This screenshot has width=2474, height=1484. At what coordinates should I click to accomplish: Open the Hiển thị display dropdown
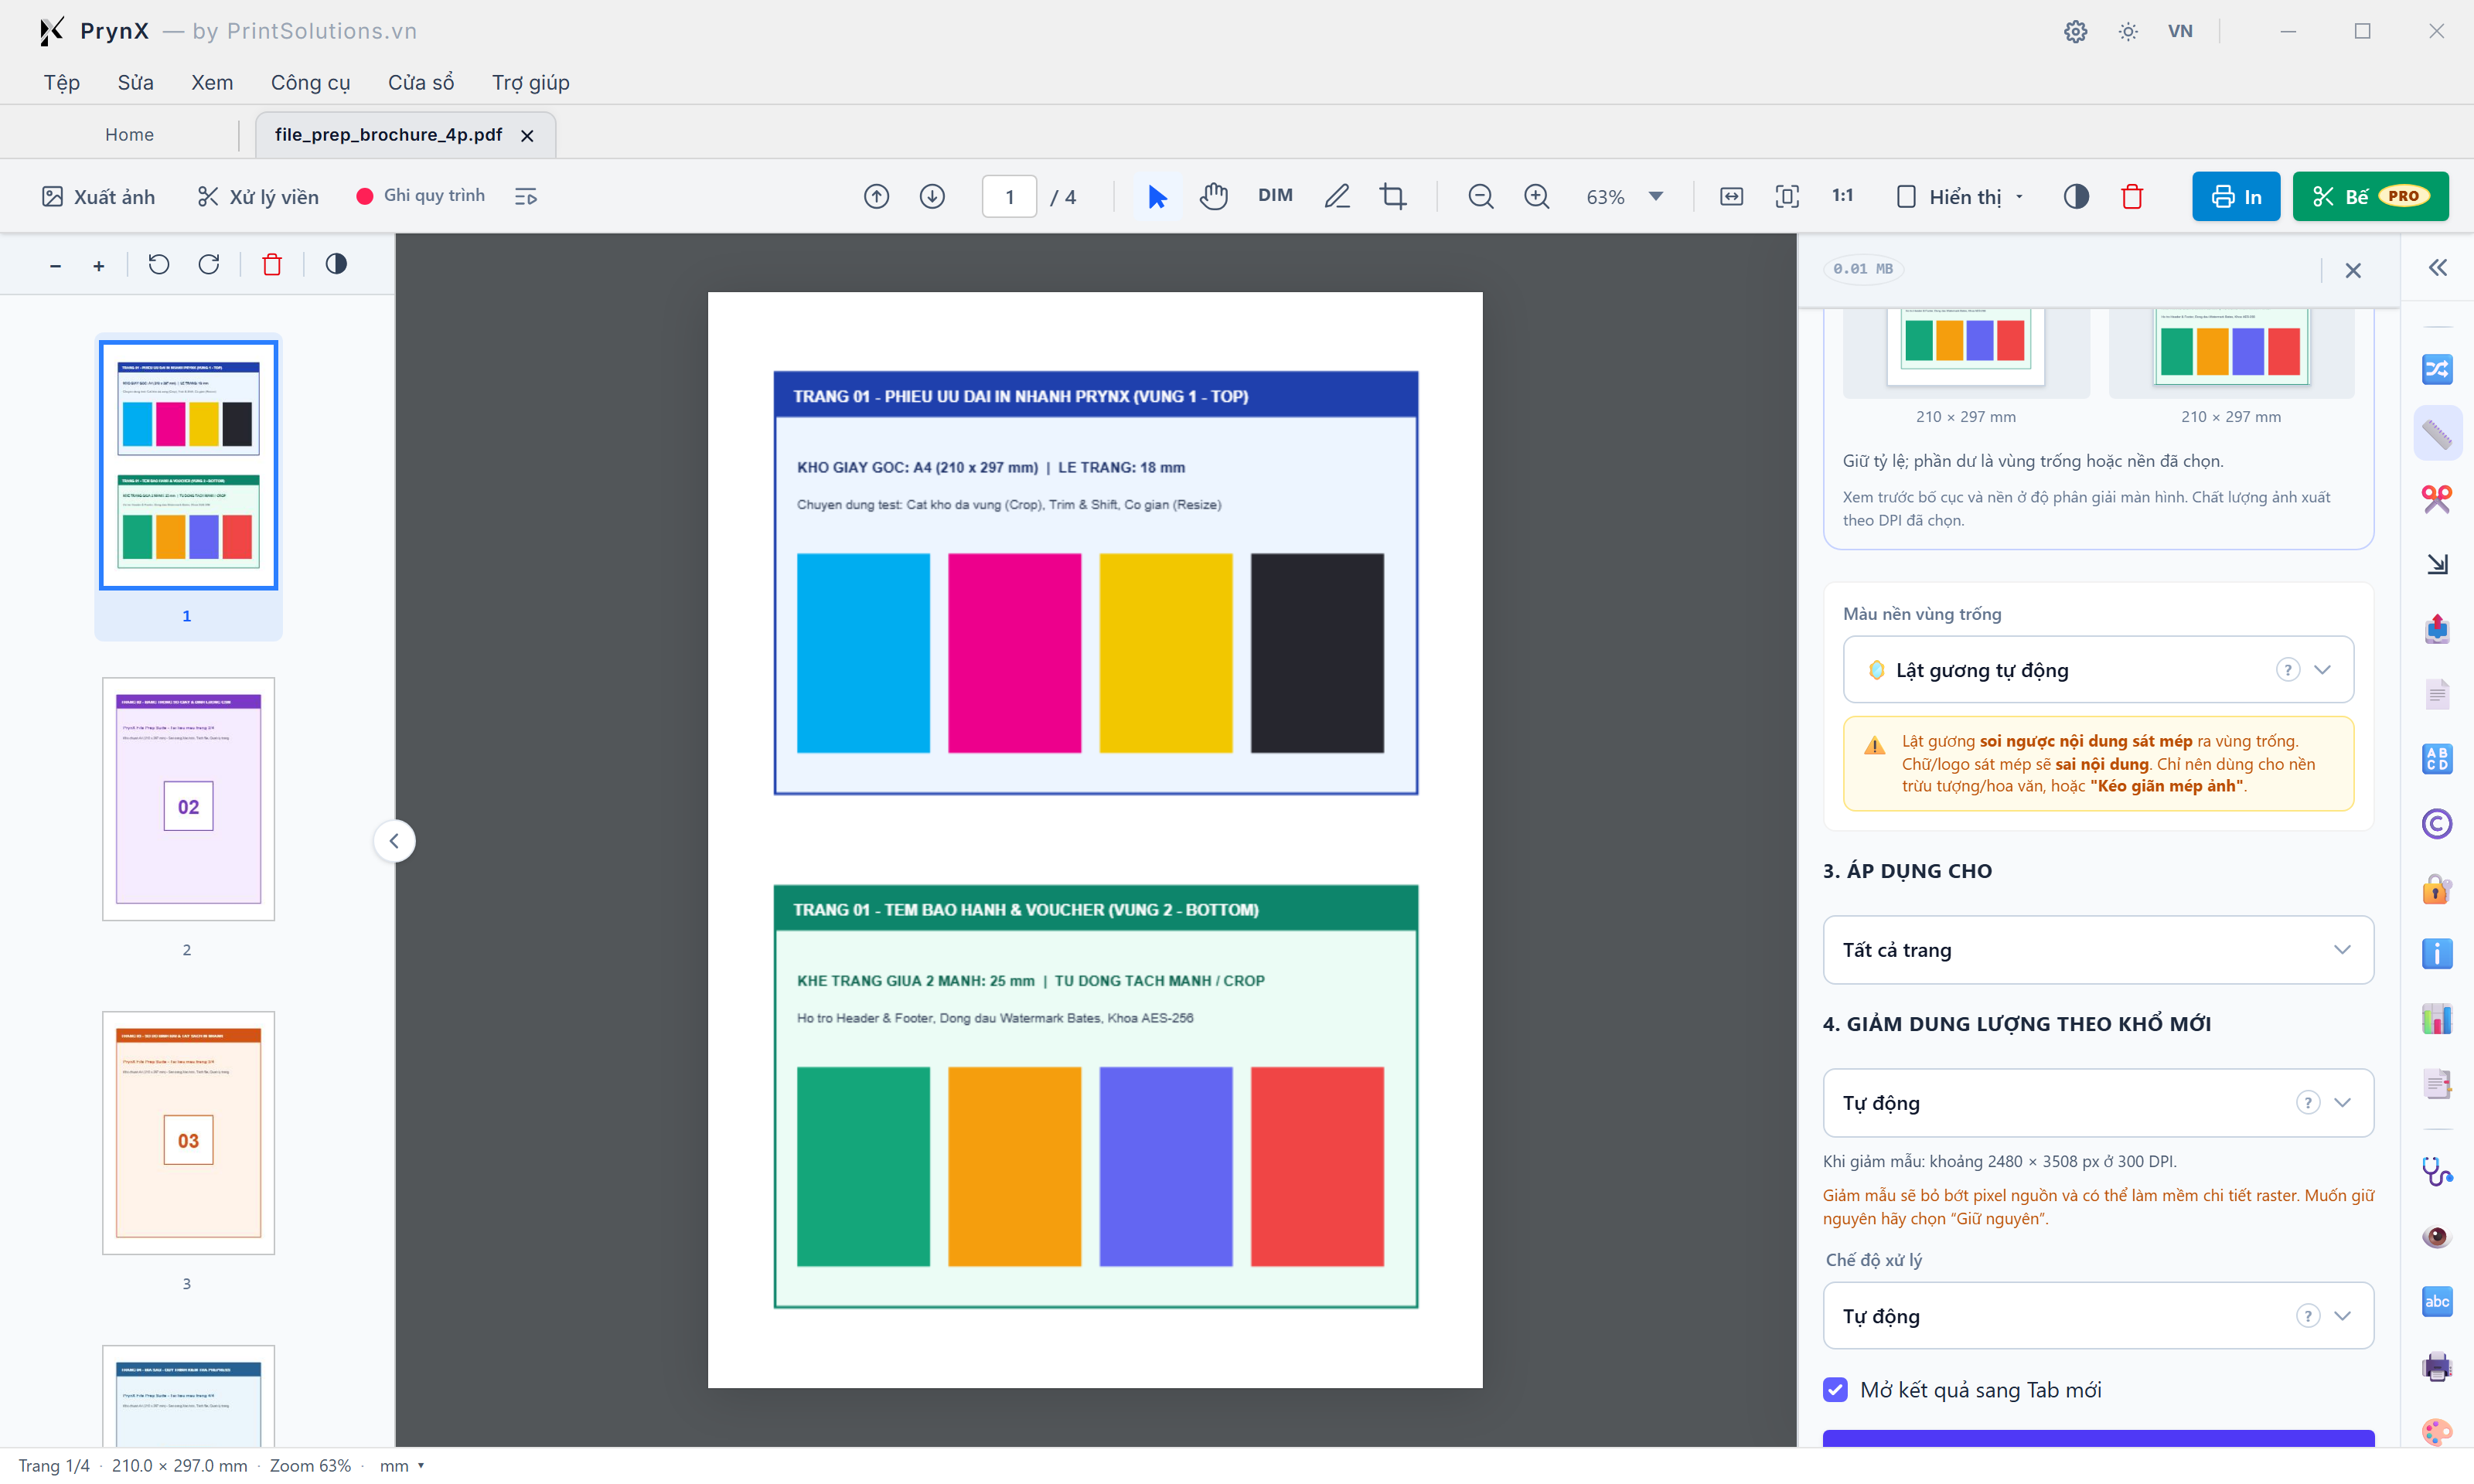(x=1960, y=196)
